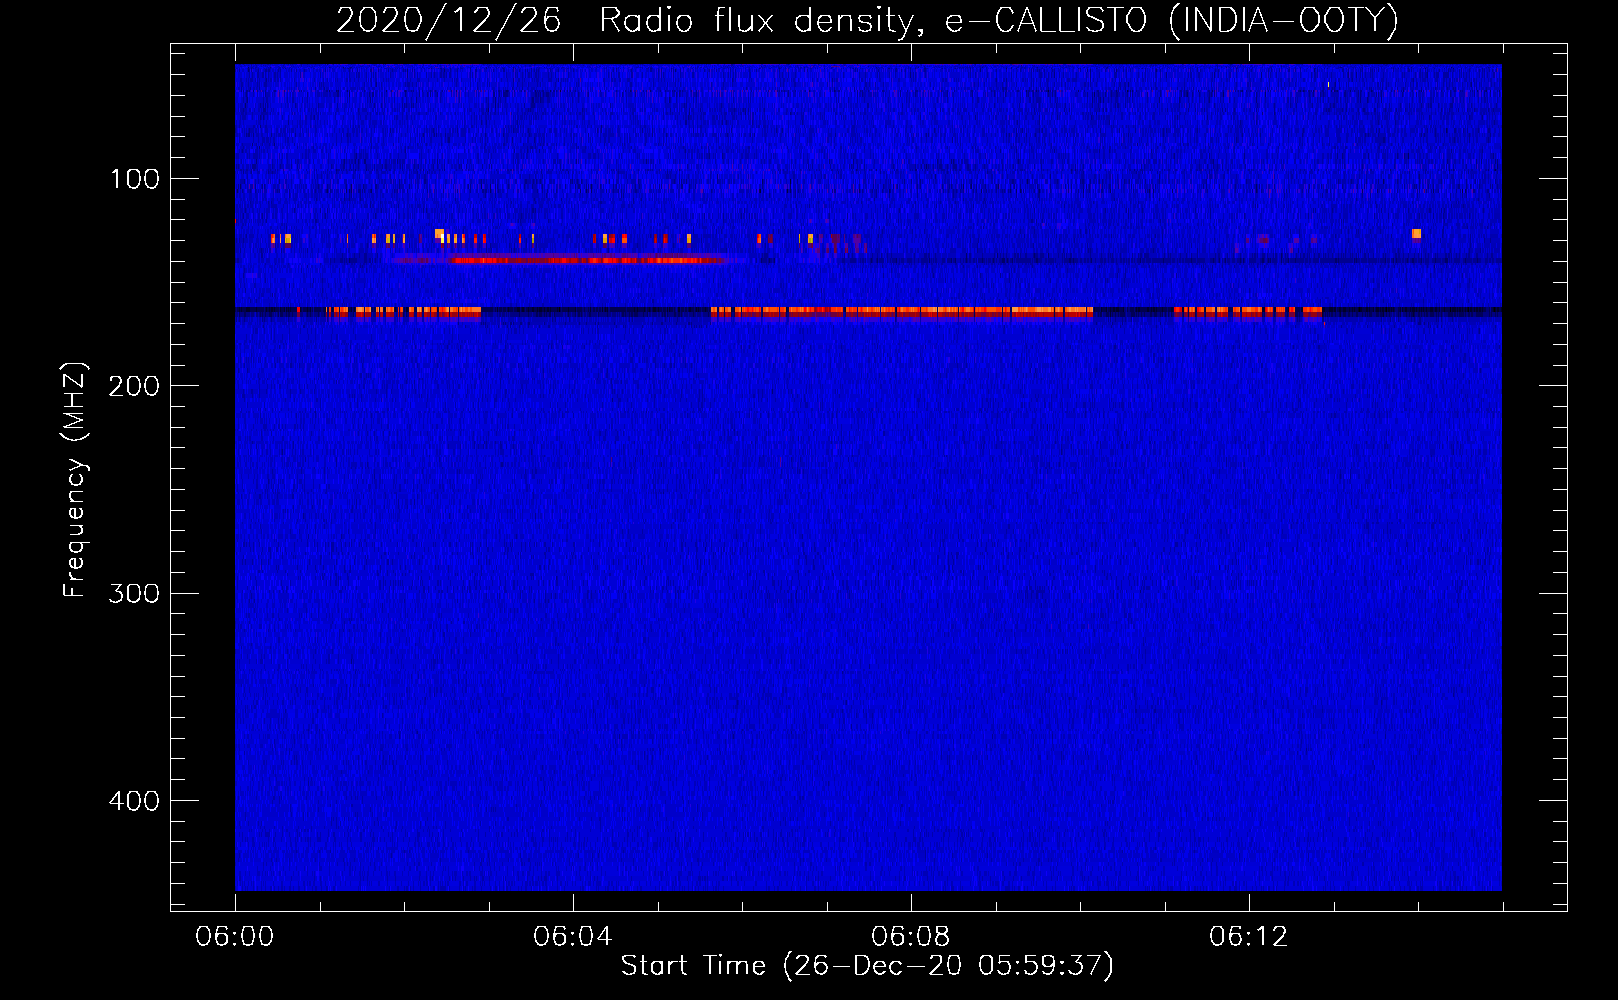Click the plot title '2020/12/26 Radio flux density'
Viewport: 1618px width, 1000px height.
point(867,21)
